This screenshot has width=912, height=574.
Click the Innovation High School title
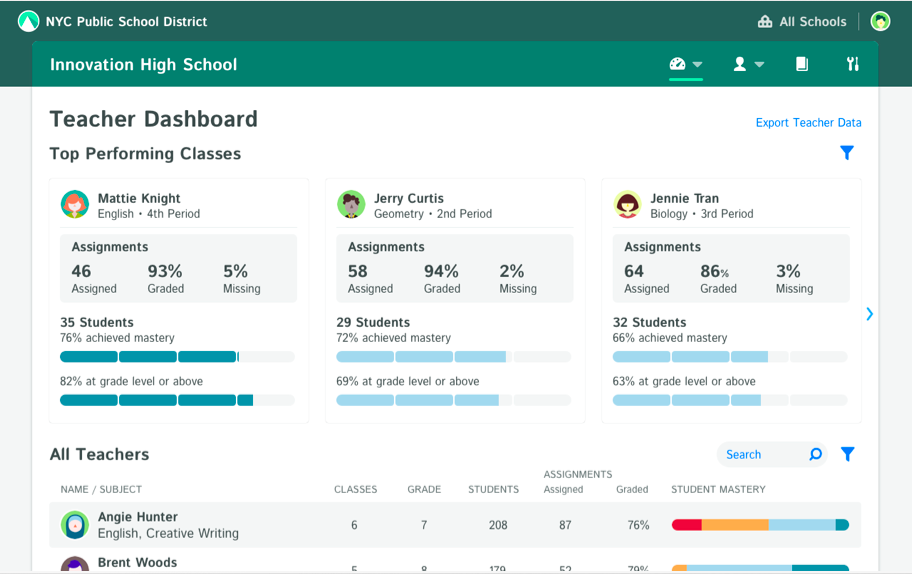(x=144, y=65)
